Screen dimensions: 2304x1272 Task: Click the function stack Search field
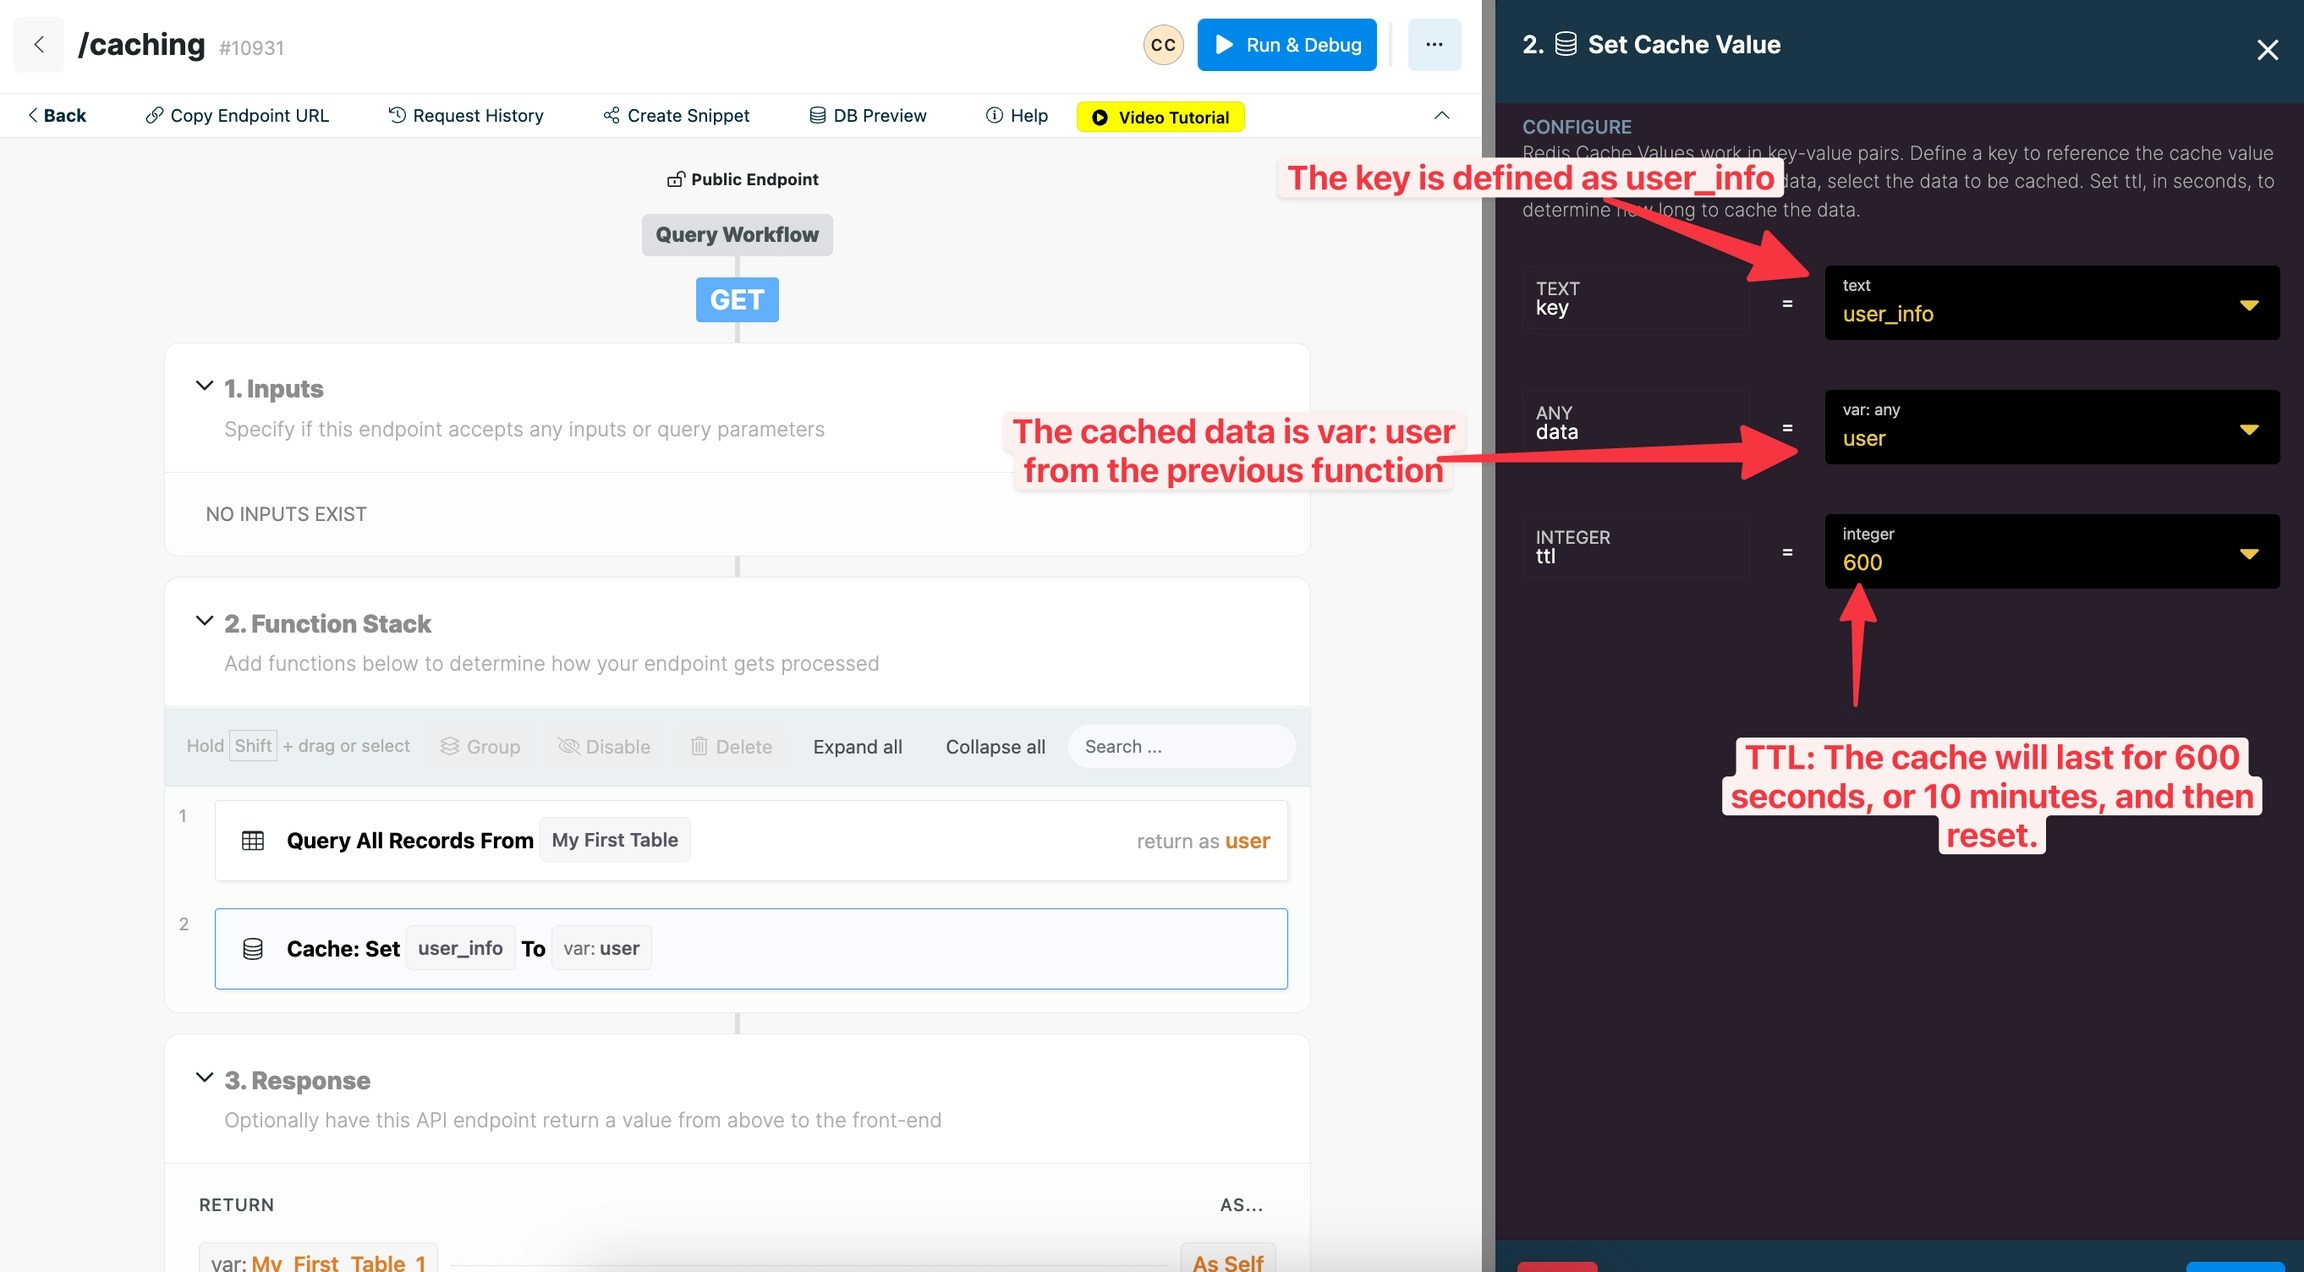coord(1180,746)
